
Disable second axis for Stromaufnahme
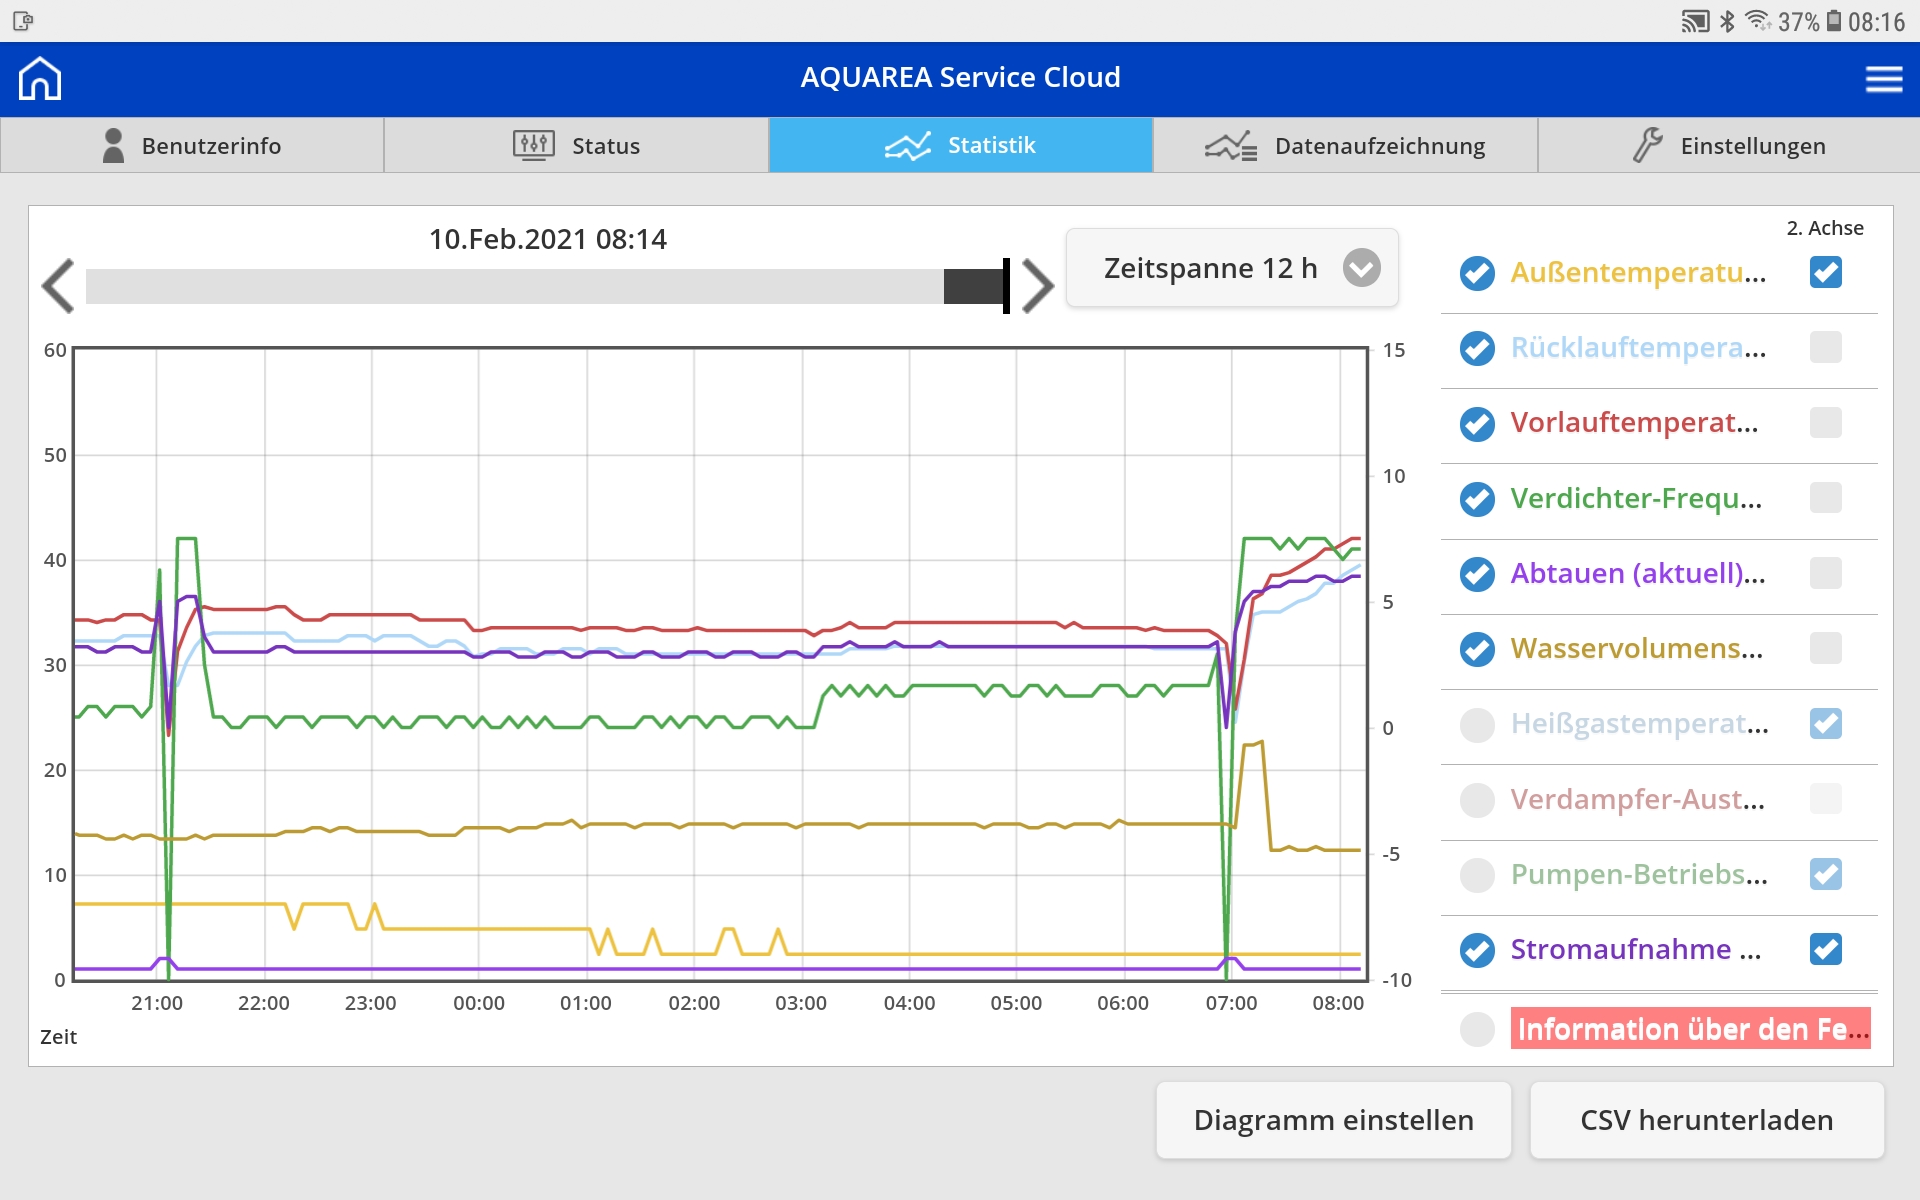pyautogui.click(x=1825, y=949)
